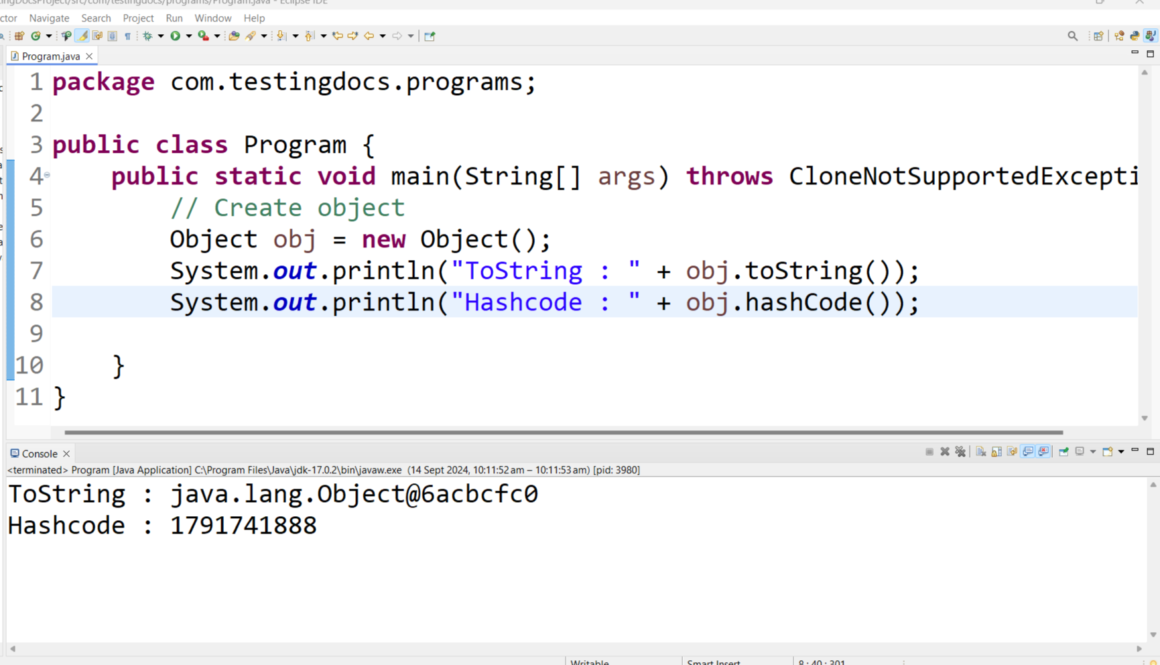The width and height of the screenshot is (1160, 665).
Task: Collapse the main method fold marker
Action: pos(46,176)
